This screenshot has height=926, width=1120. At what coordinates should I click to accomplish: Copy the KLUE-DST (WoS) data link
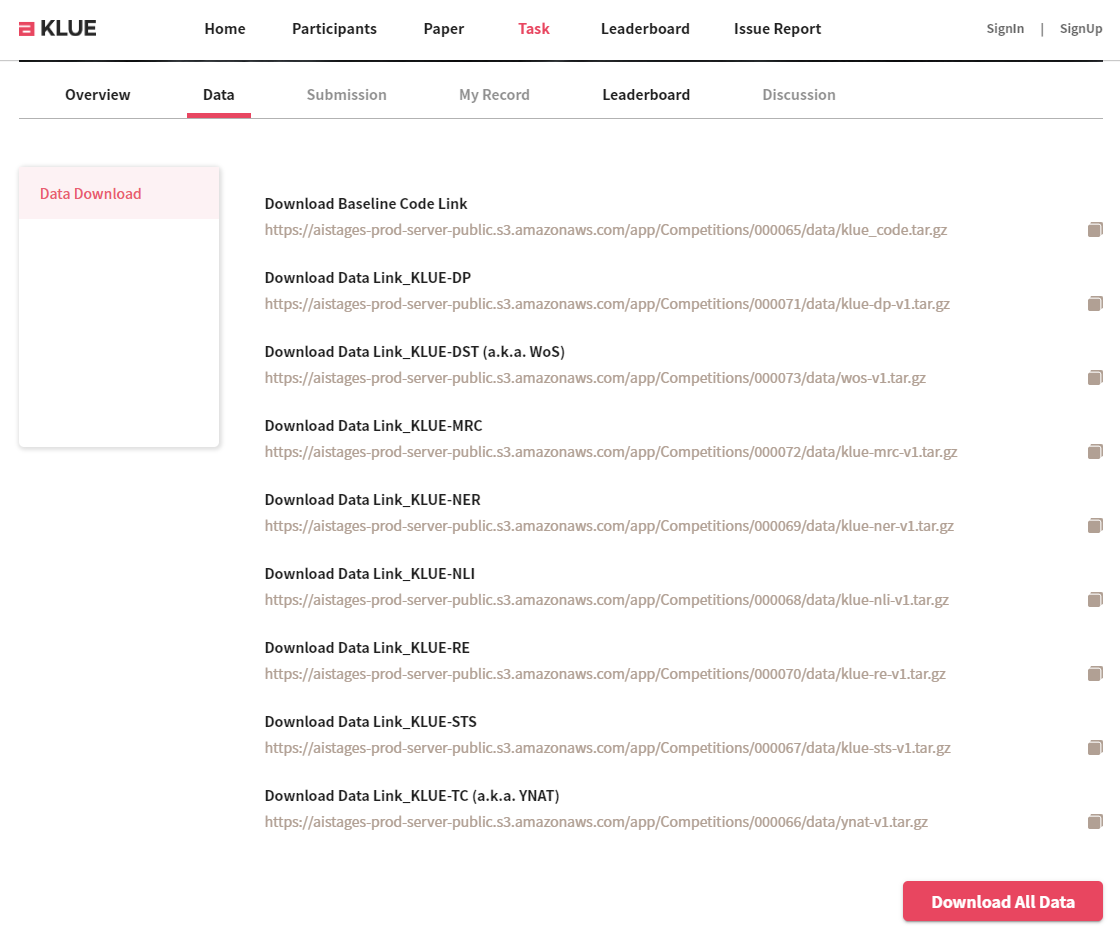click(x=1095, y=378)
